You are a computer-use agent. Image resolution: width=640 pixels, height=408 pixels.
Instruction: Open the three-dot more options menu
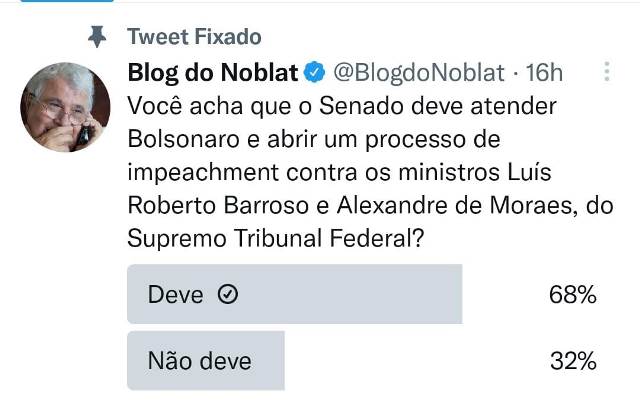click(607, 72)
